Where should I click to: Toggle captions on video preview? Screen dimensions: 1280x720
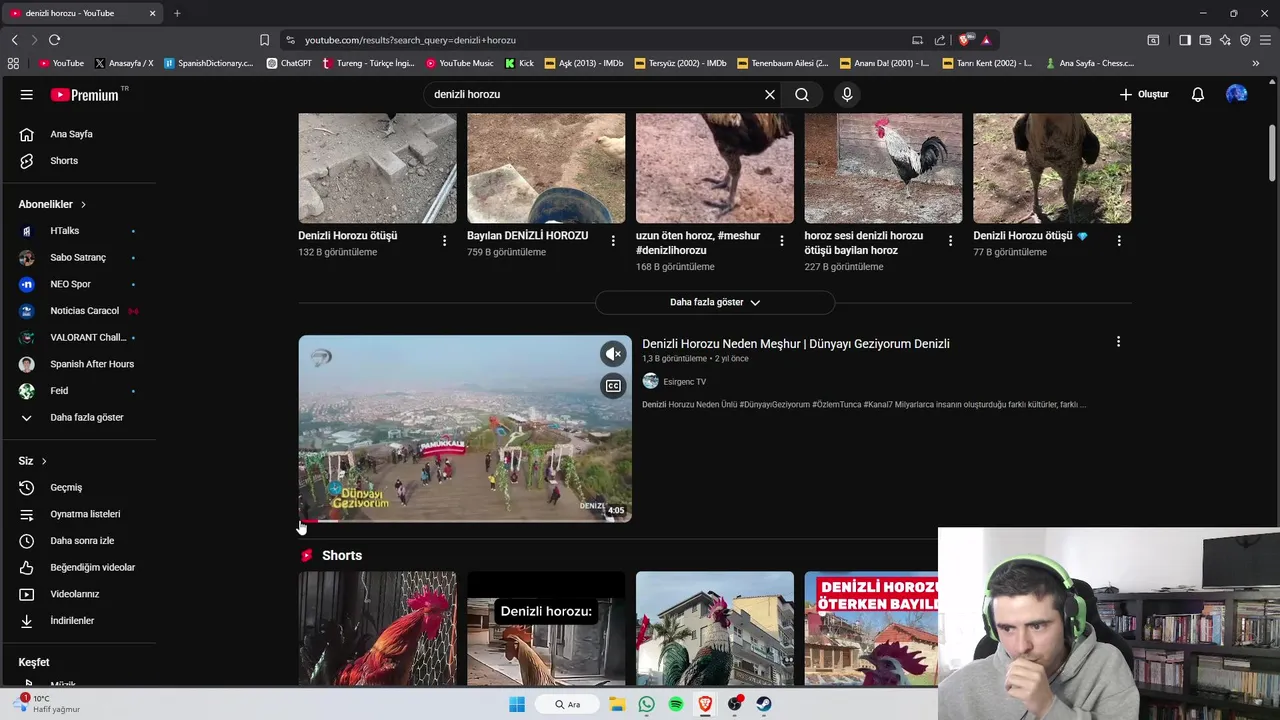click(x=613, y=386)
